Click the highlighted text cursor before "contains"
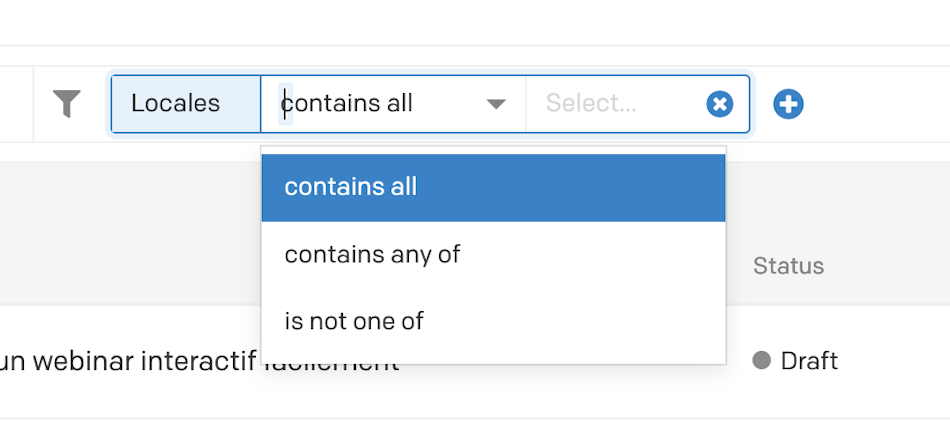 pos(285,104)
